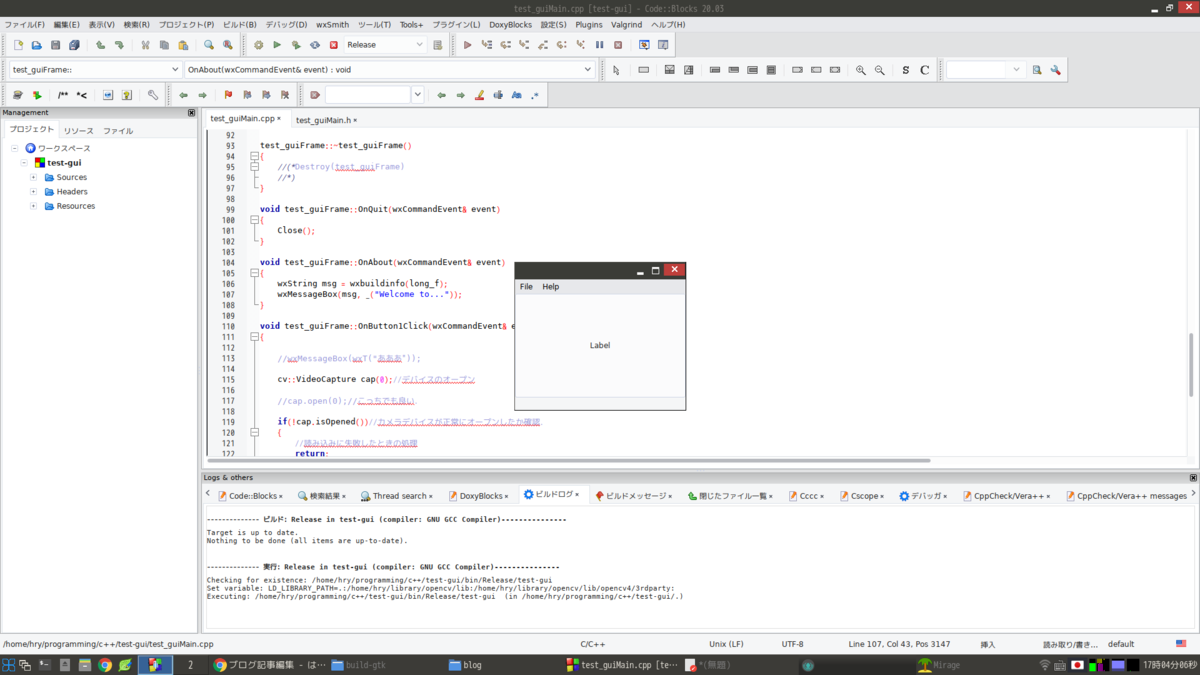Select the wxSmith pointer tool
The image size is (1200, 675).
pos(617,69)
